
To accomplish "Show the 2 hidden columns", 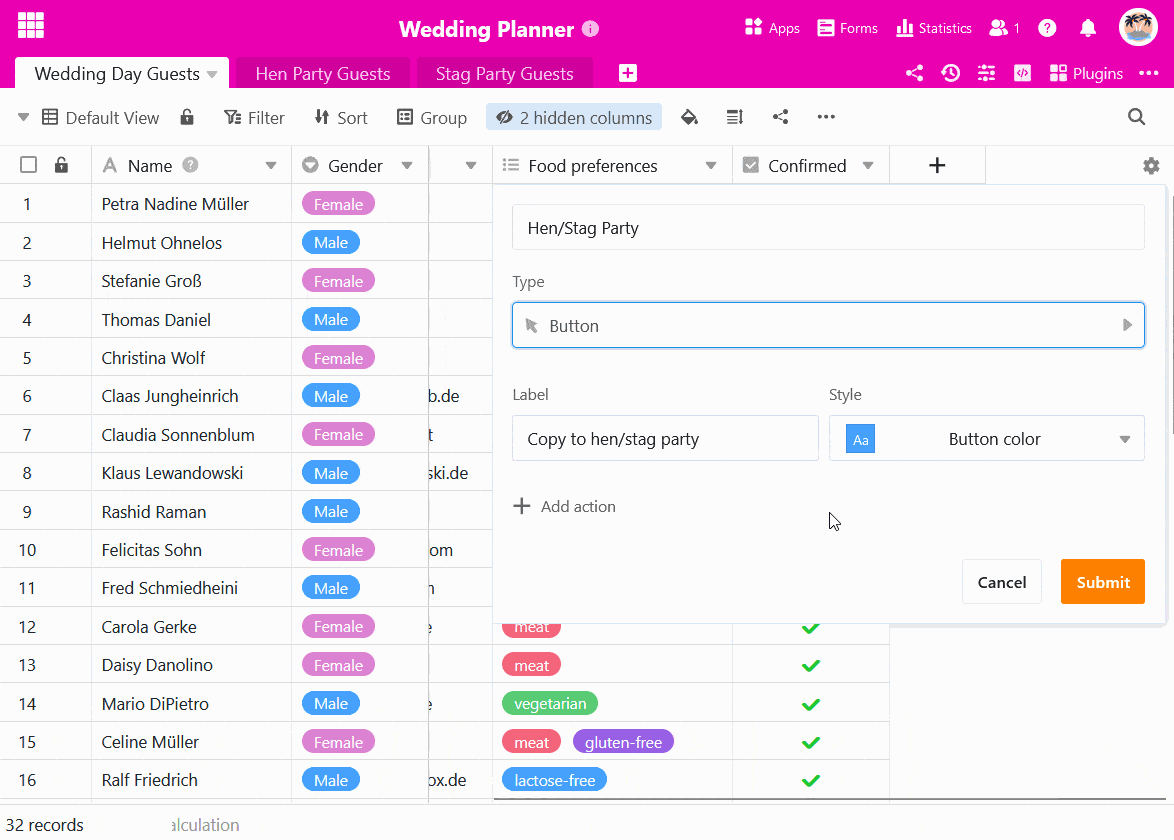I will point(574,117).
